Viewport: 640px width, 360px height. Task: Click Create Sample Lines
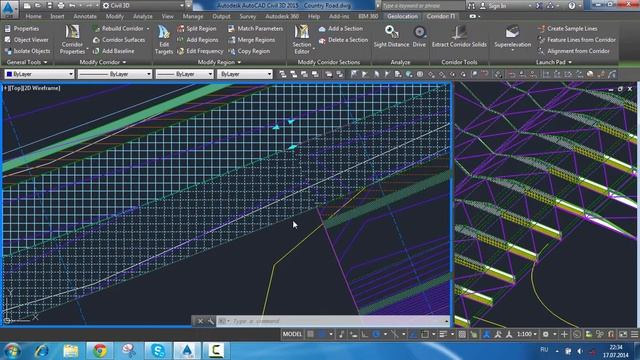click(x=568, y=29)
